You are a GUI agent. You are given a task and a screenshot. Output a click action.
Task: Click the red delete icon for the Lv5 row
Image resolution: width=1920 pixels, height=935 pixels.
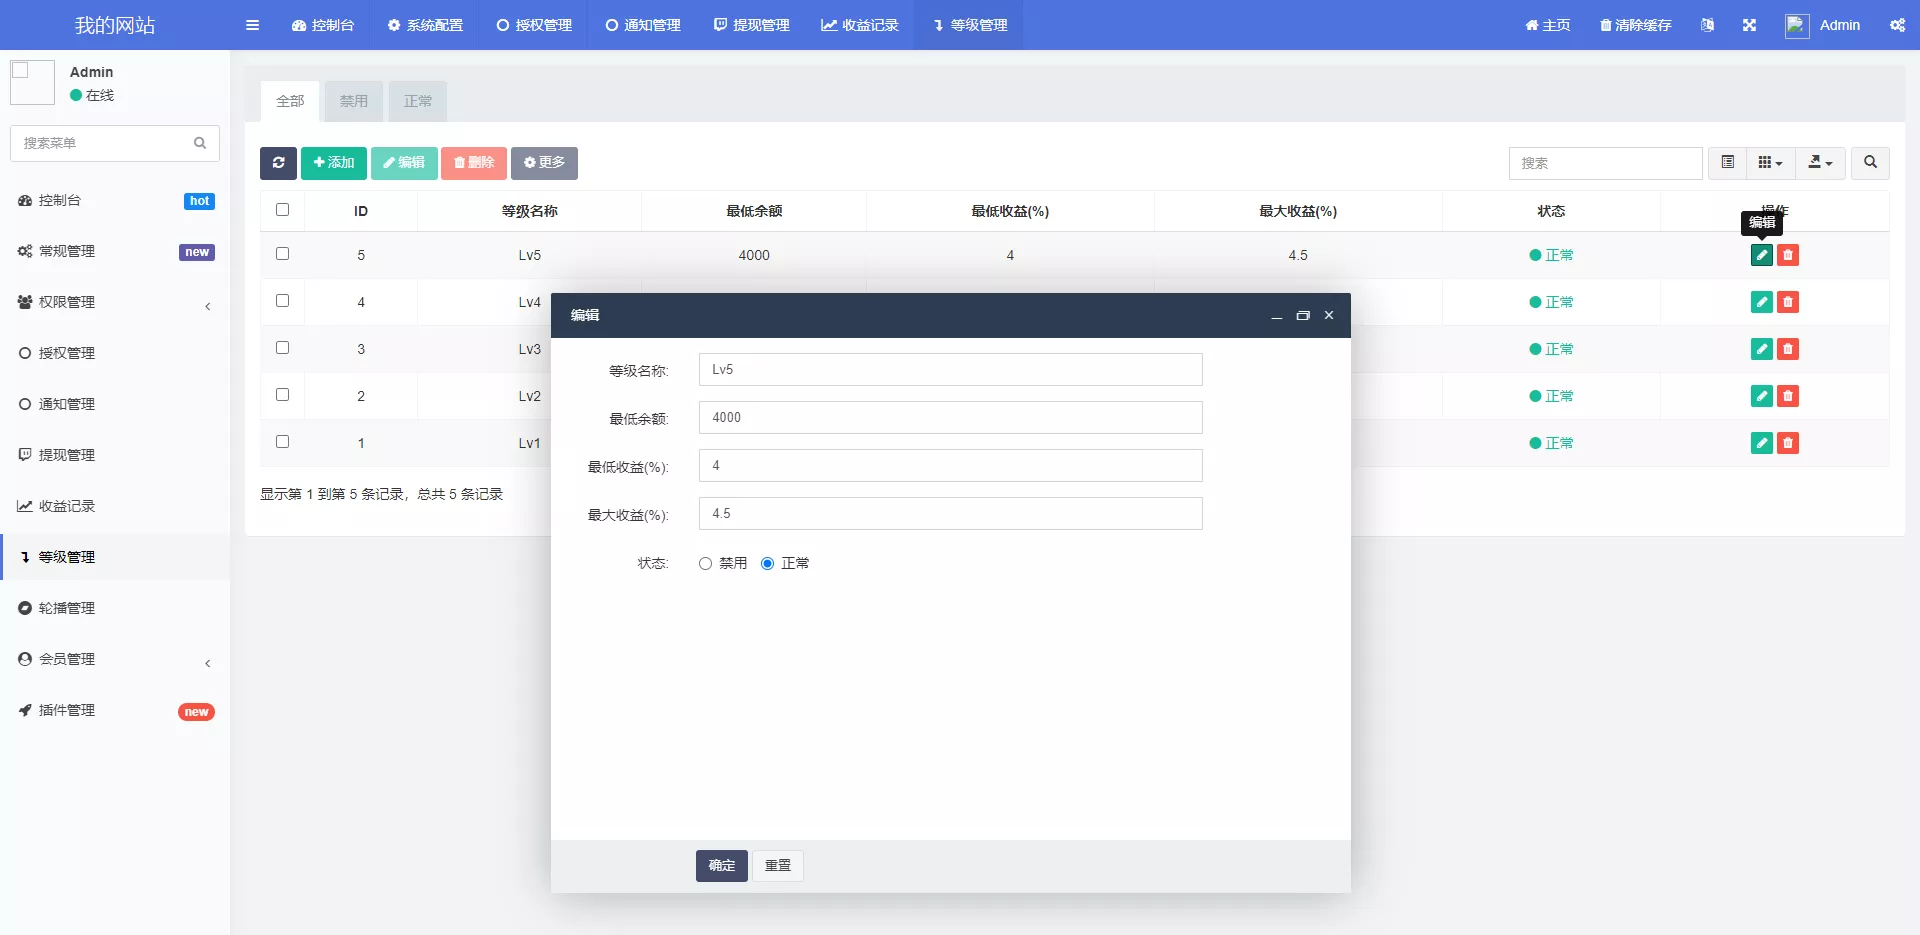click(1788, 255)
